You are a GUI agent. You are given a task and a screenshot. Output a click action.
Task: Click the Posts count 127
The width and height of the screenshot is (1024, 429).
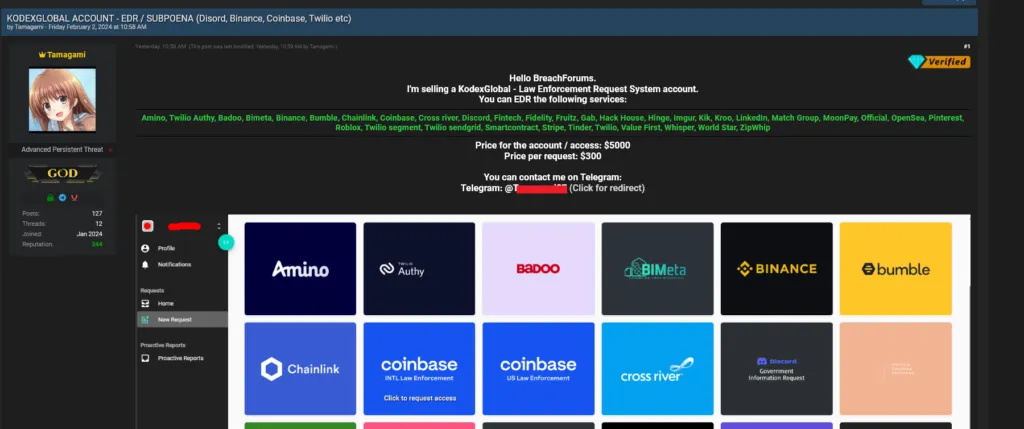[97, 214]
